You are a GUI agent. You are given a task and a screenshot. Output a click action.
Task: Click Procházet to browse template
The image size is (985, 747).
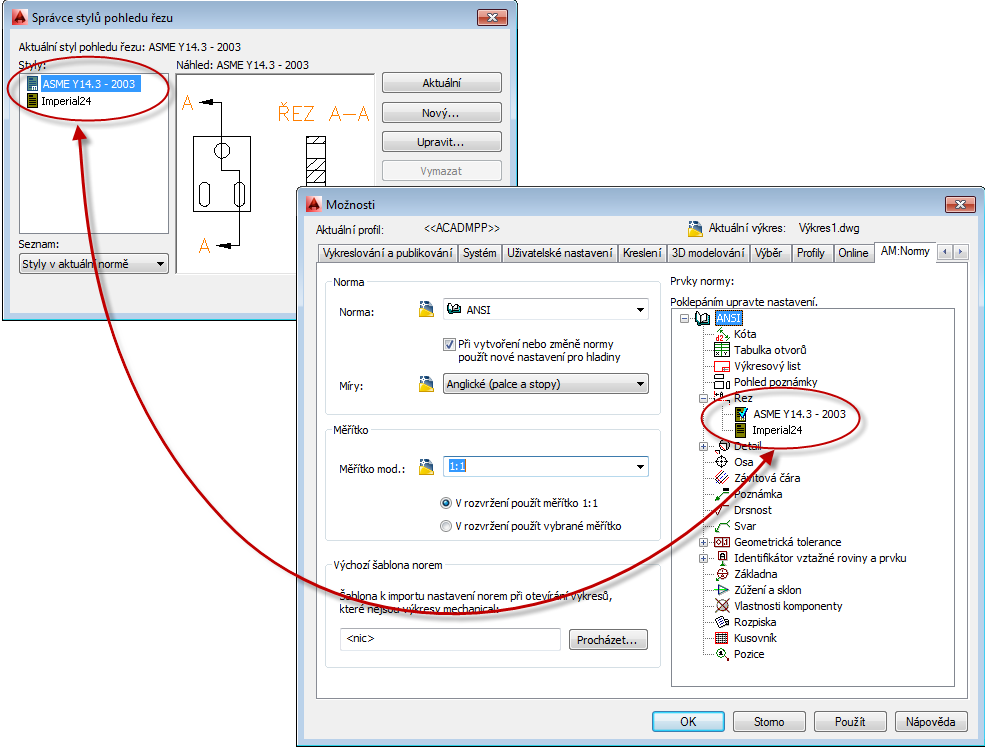pyautogui.click(x=607, y=640)
